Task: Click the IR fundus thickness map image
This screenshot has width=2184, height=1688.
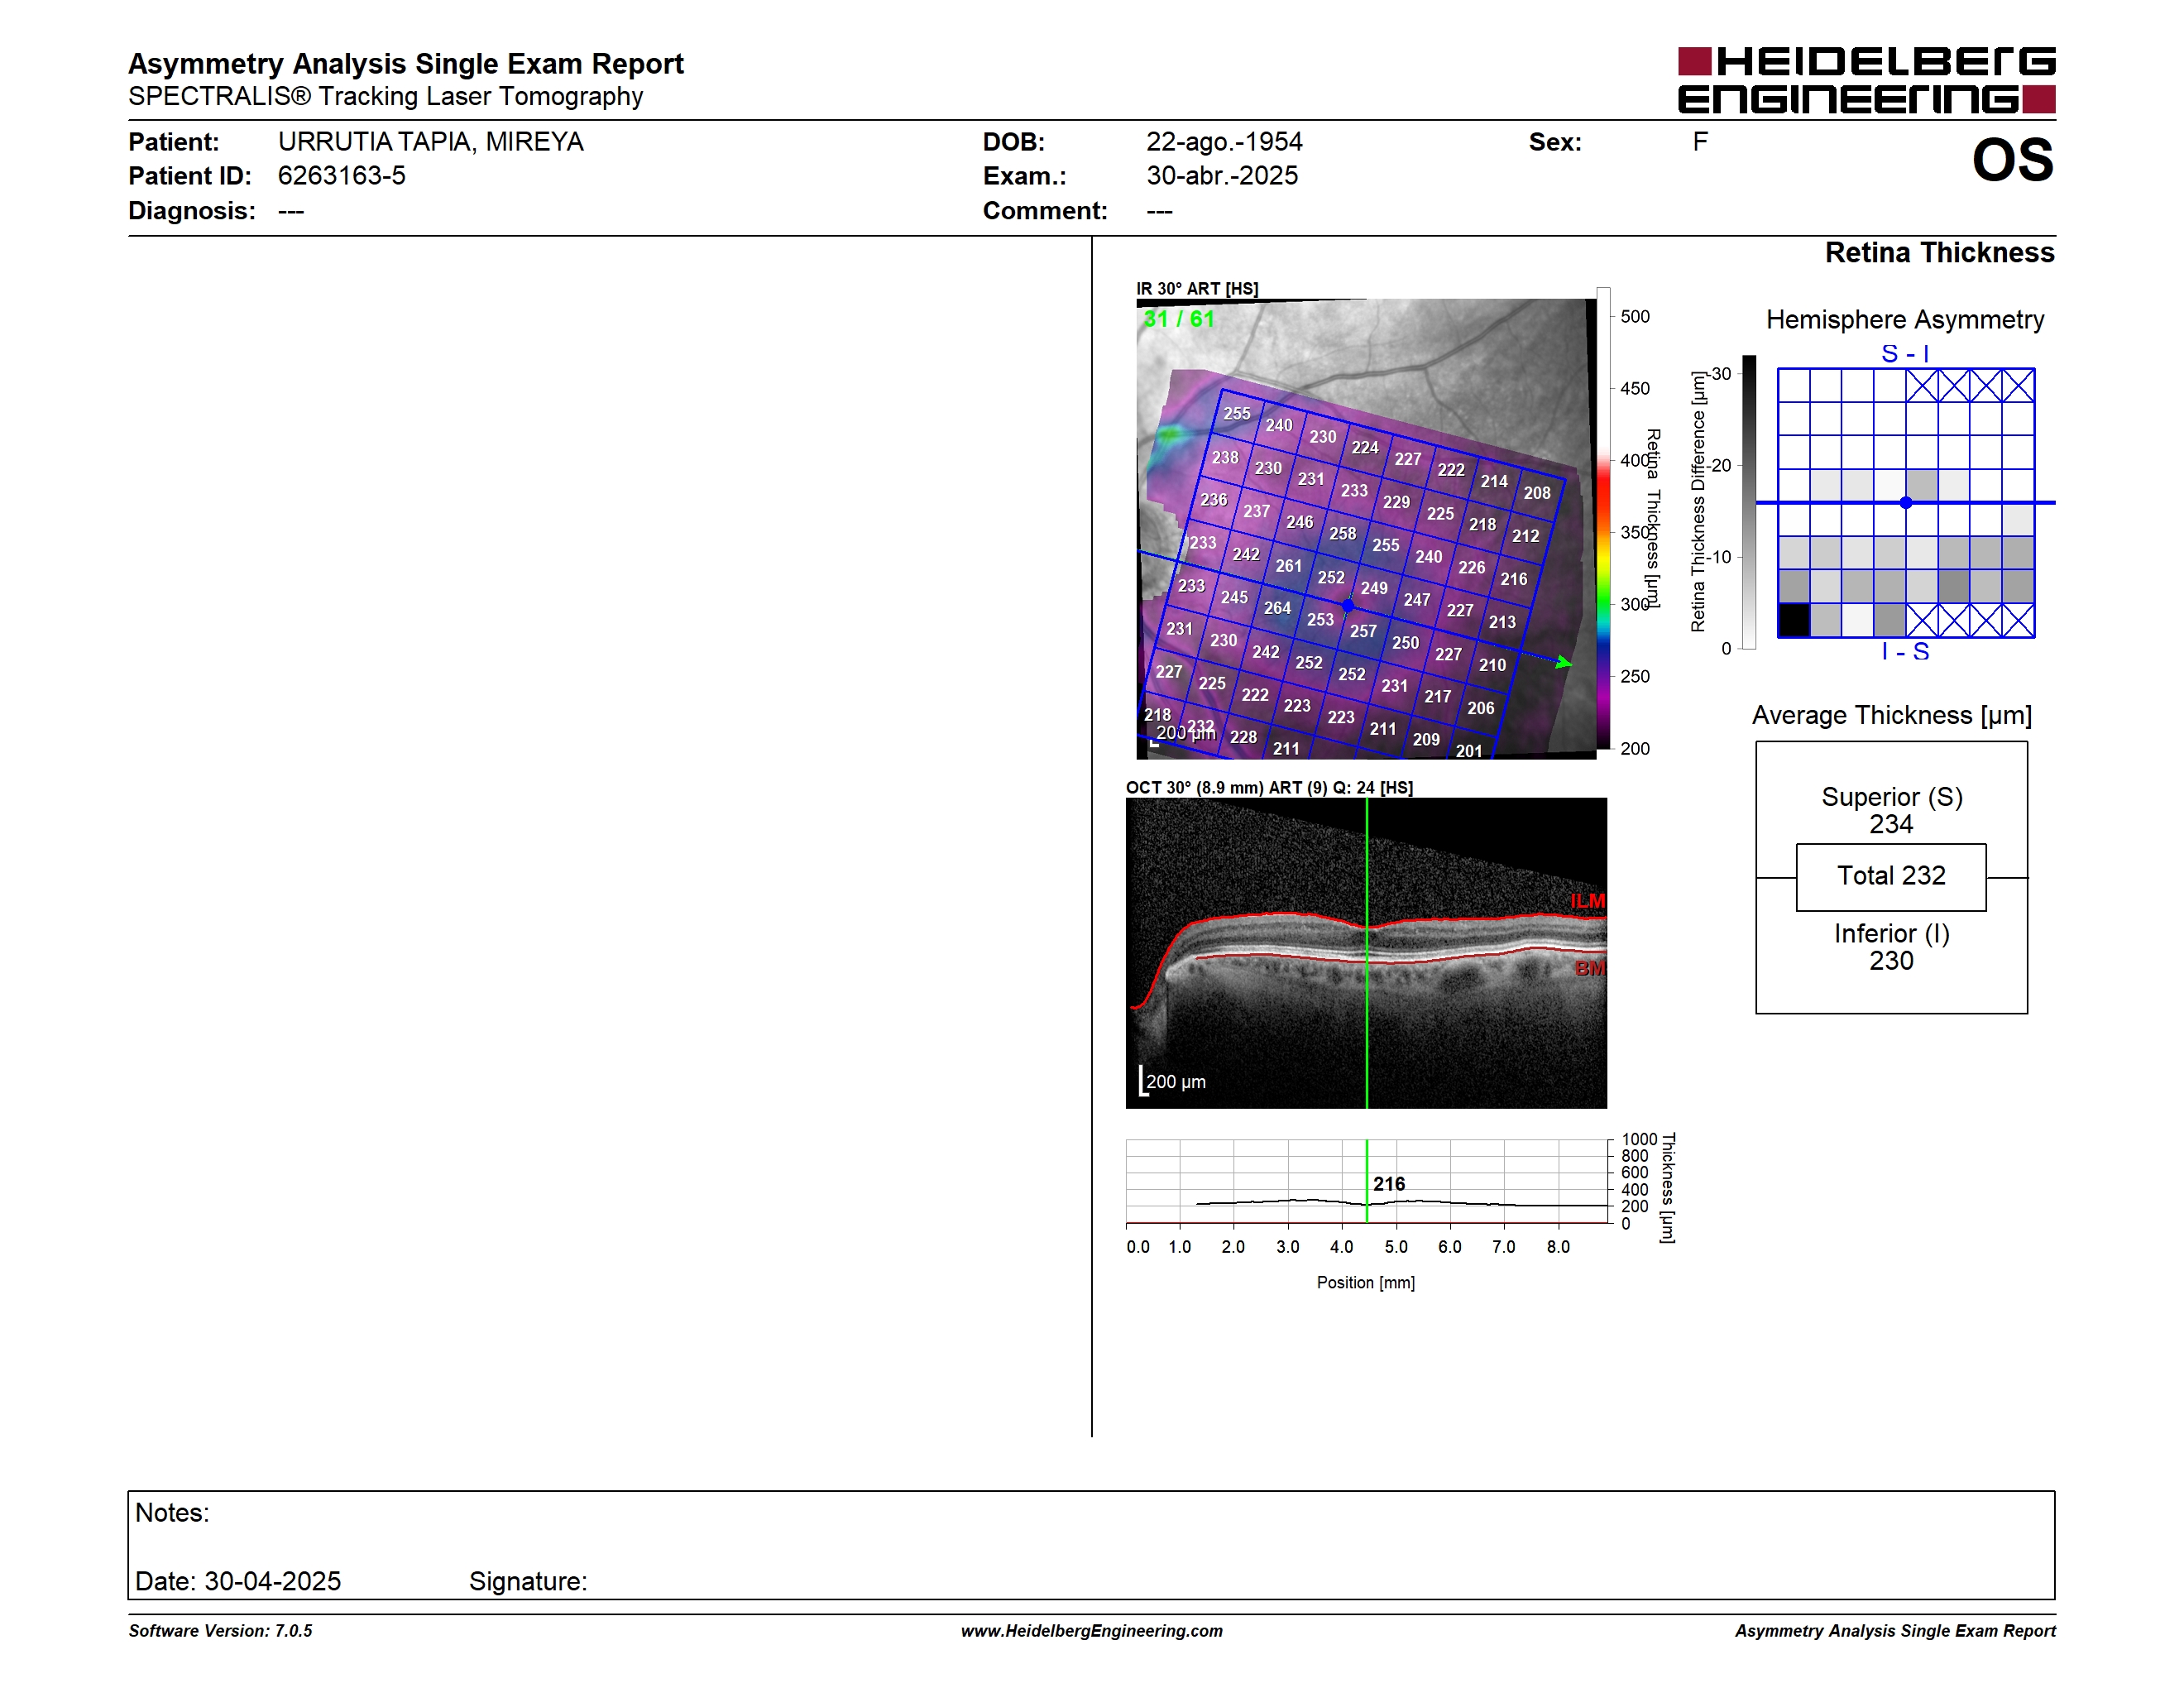Action: 1366,528
